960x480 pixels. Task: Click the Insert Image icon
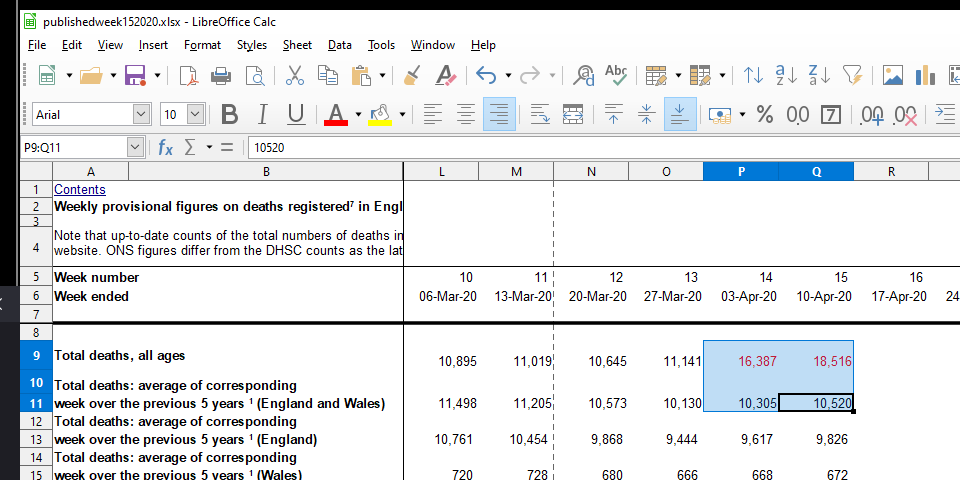893,75
